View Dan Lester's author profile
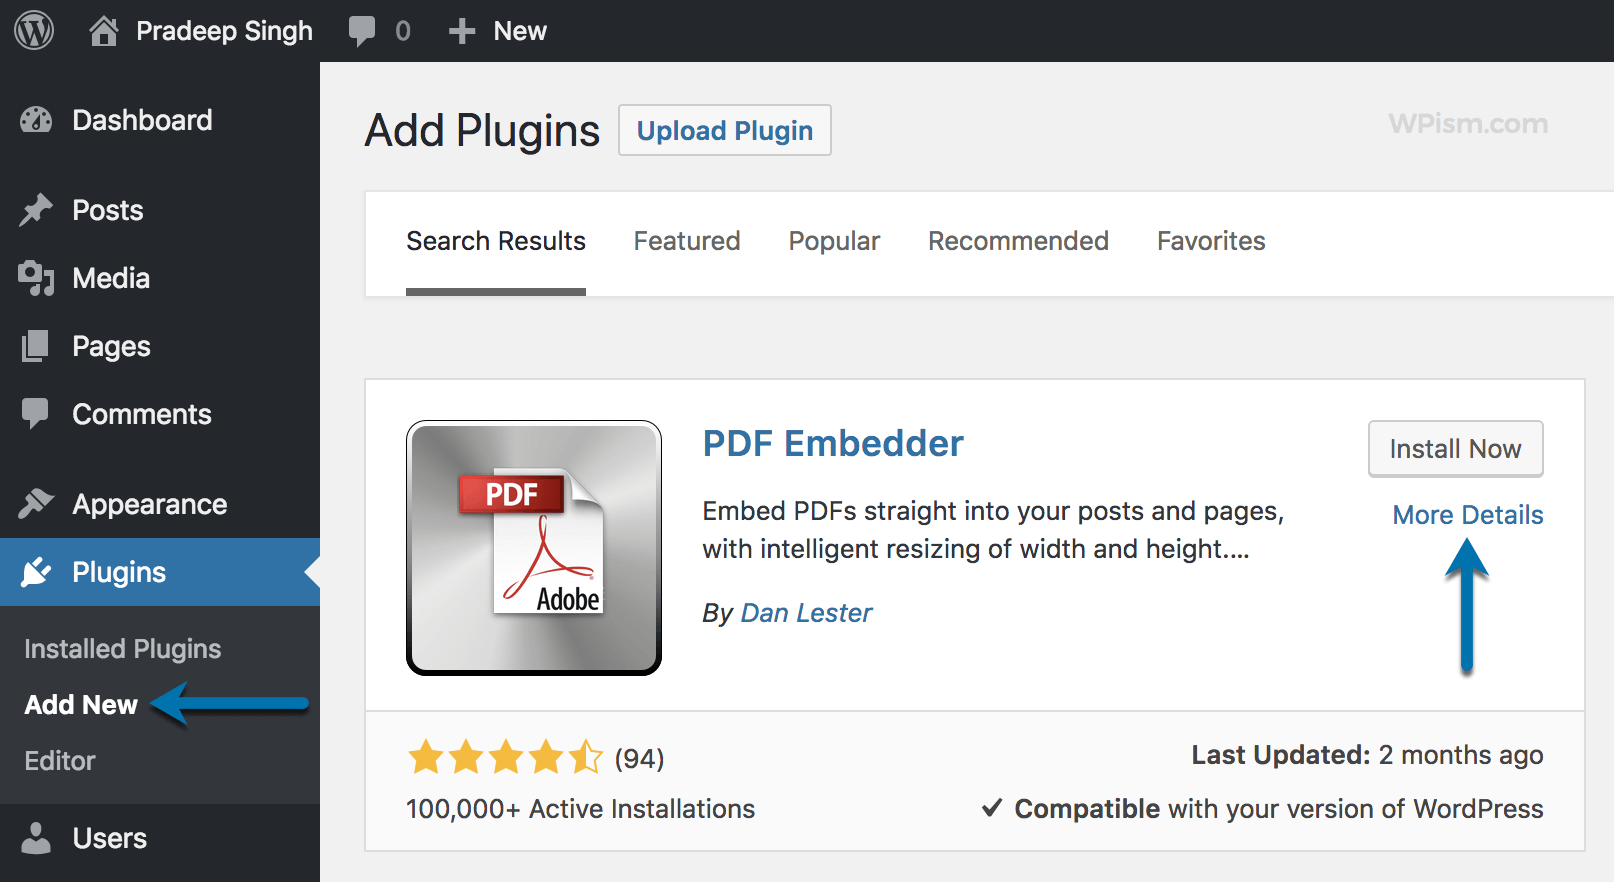Image resolution: width=1614 pixels, height=882 pixels. click(805, 613)
